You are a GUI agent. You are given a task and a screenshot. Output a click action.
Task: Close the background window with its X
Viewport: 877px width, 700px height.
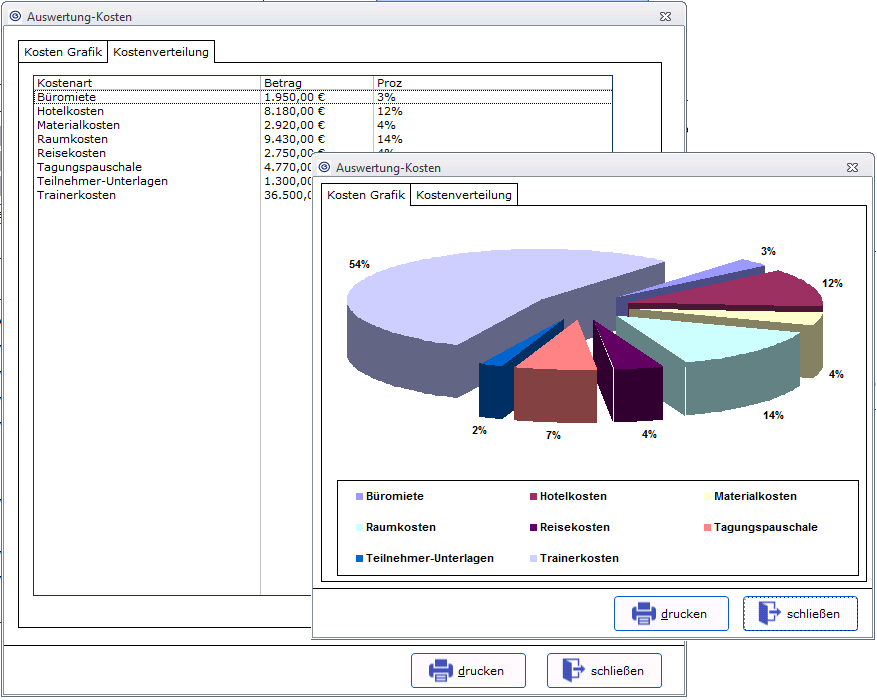664,17
